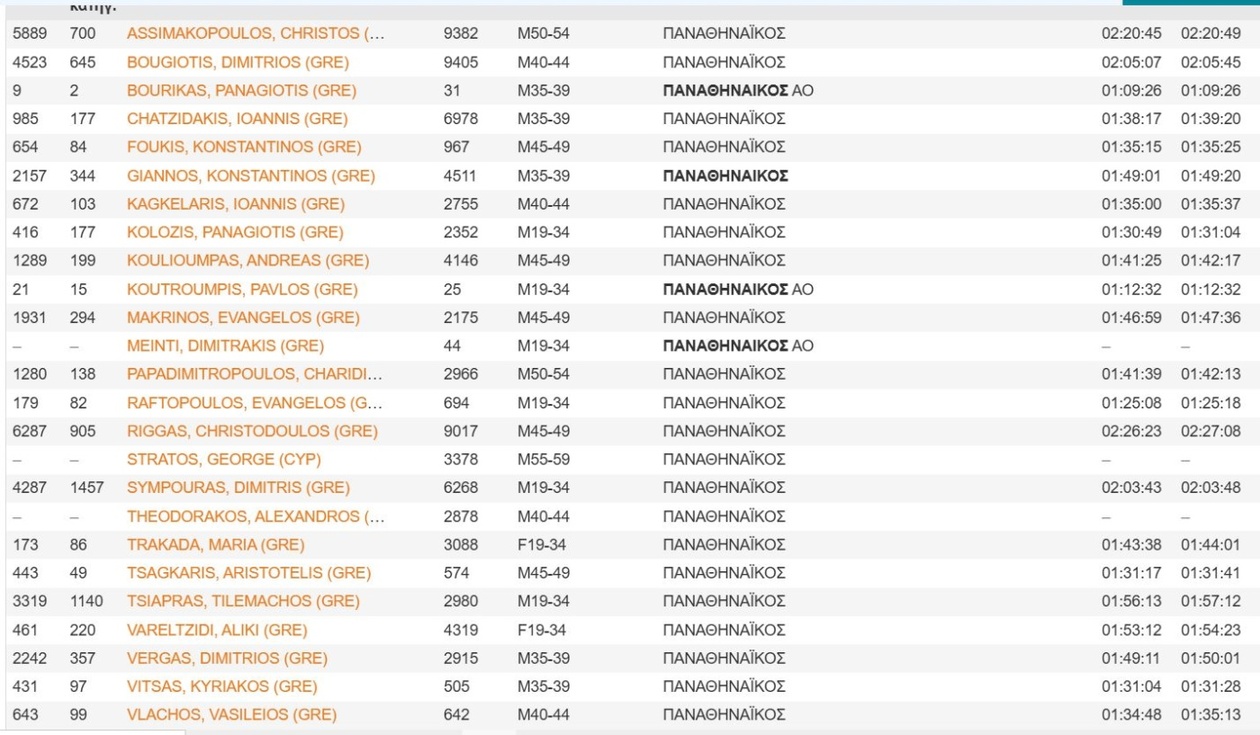Select VARELTZIDI, ALIKI link
Viewport: 1260px width, 735px height.
pyautogui.click(x=217, y=630)
